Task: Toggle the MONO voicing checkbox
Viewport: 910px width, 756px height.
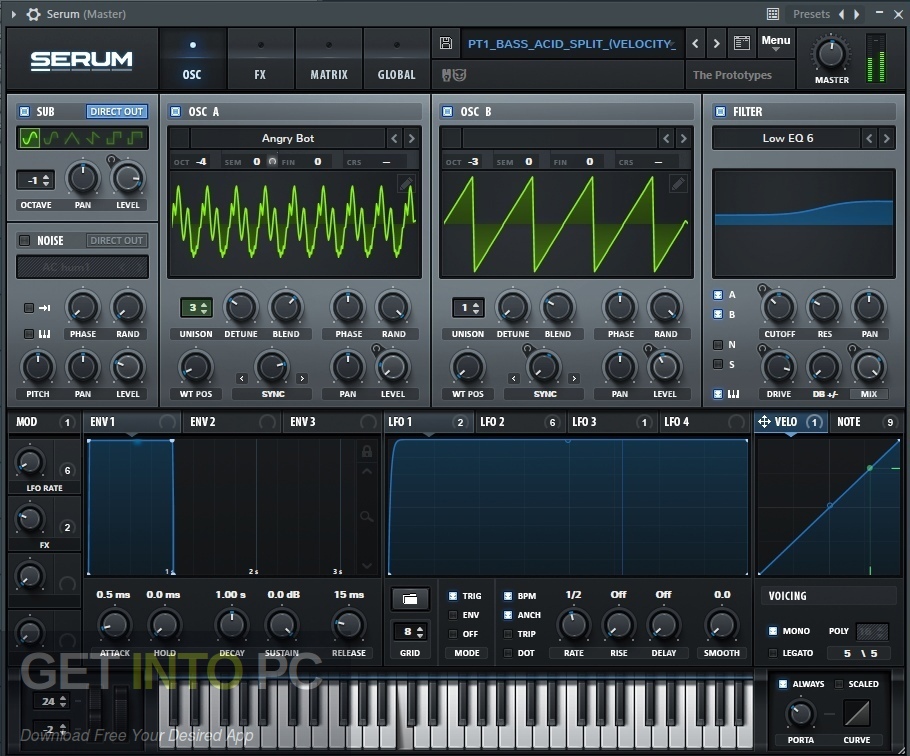Action: pyautogui.click(x=773, y=631)
